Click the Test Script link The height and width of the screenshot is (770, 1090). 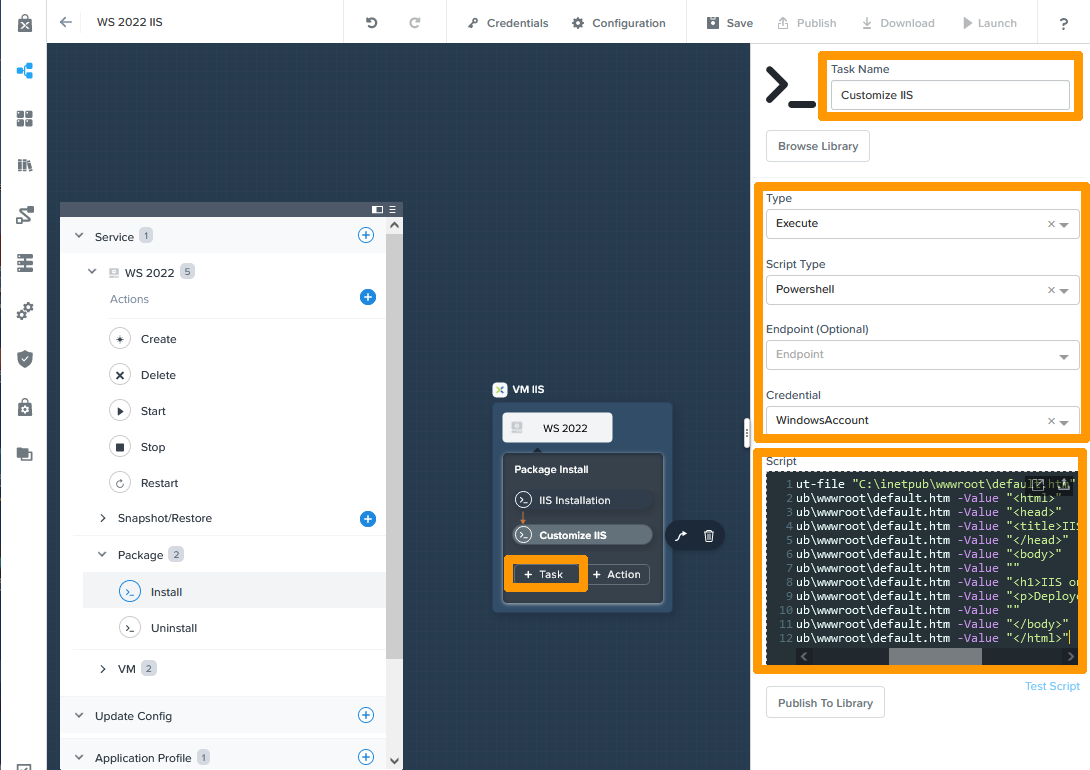1052,686
